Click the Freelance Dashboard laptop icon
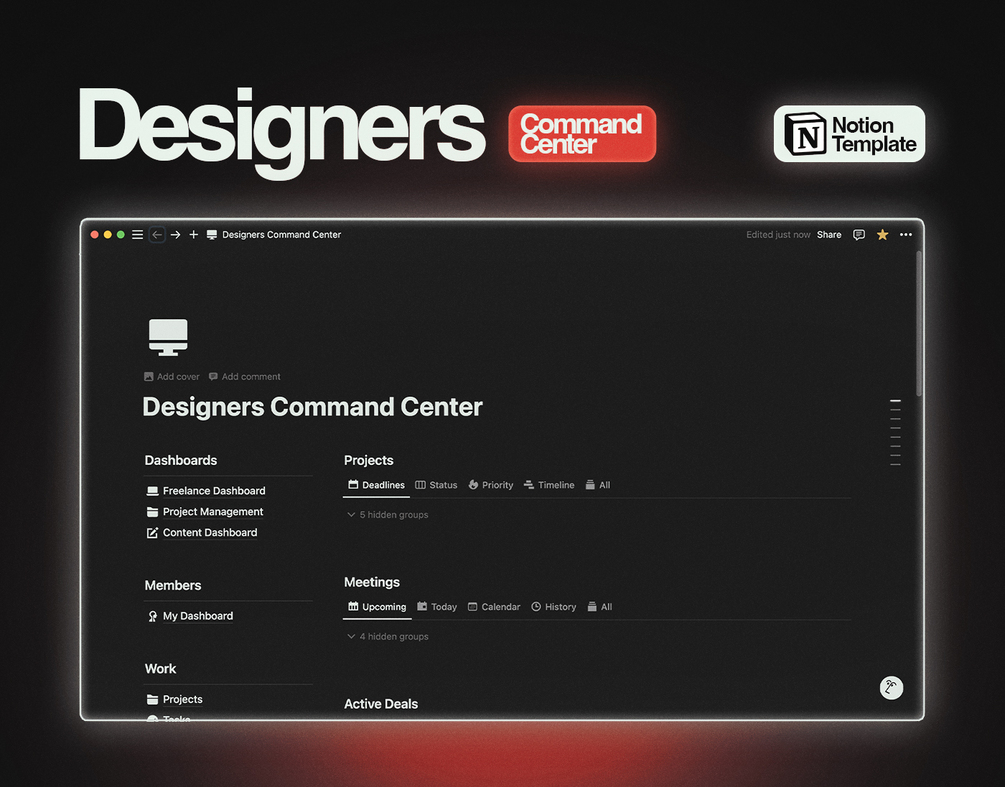 (x=153, y=491)
